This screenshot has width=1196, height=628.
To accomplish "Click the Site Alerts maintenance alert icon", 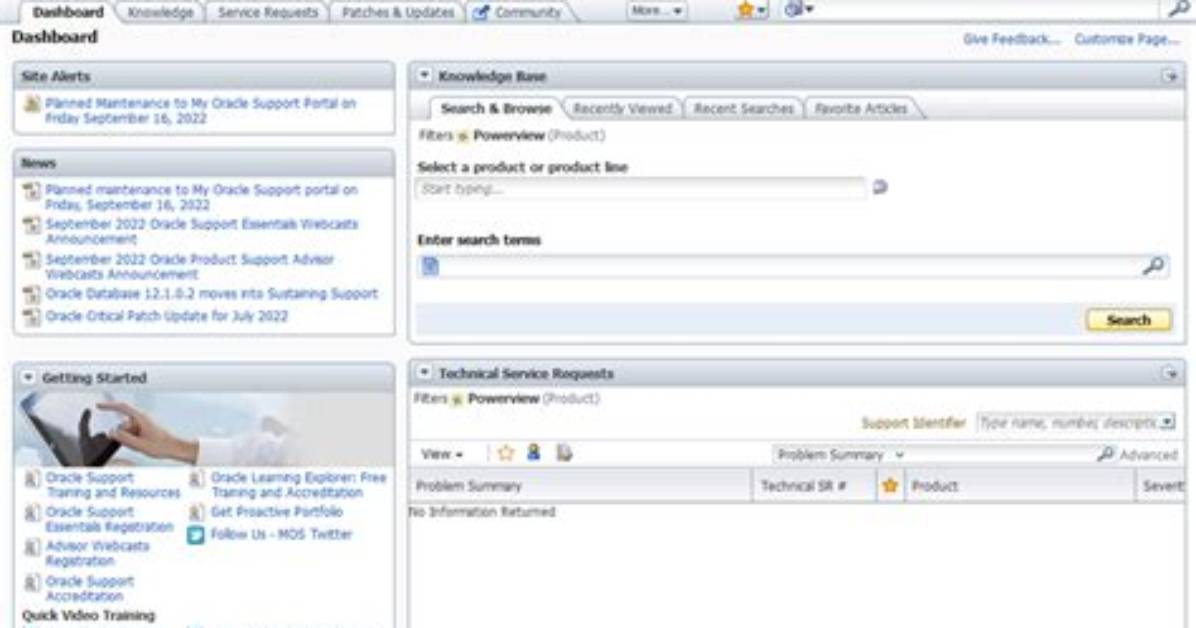I will pos(31,105).
